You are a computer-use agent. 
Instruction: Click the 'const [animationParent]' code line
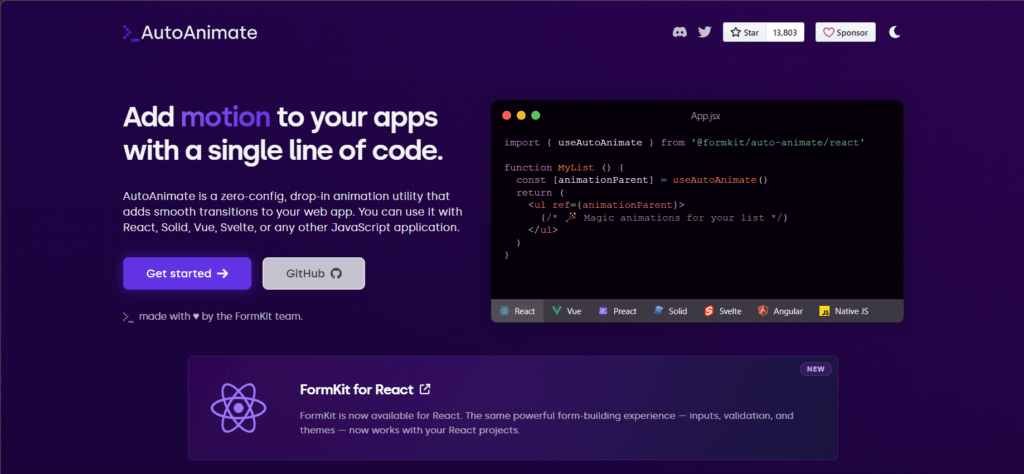point(643,180)
